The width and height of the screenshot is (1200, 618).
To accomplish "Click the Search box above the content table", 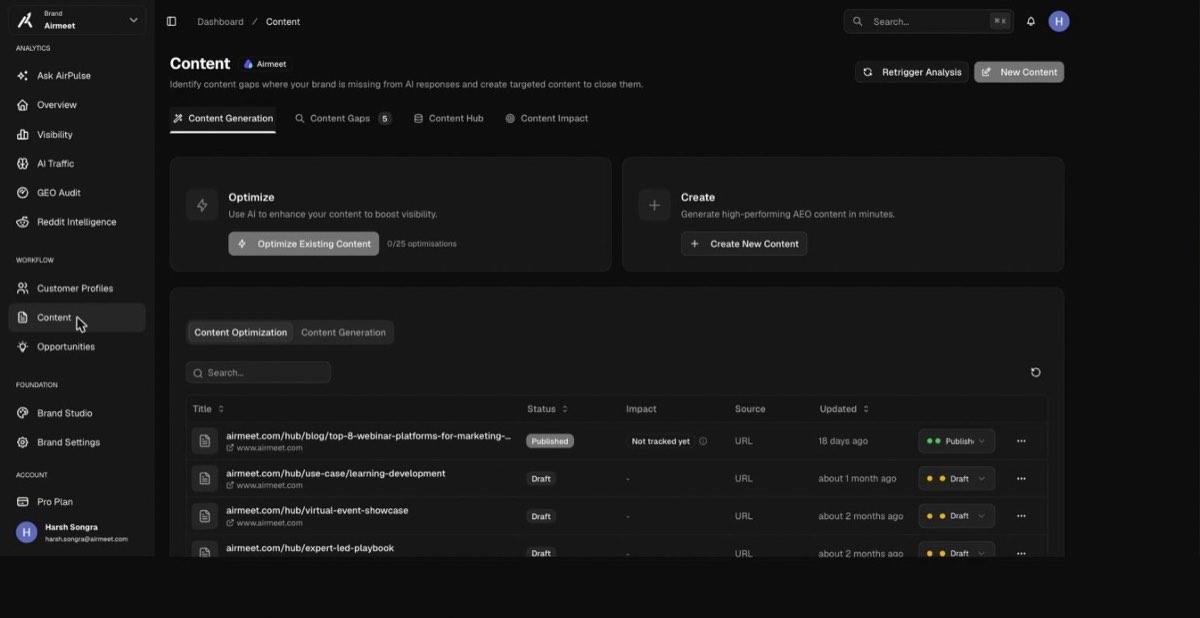I will coord(258,372).
